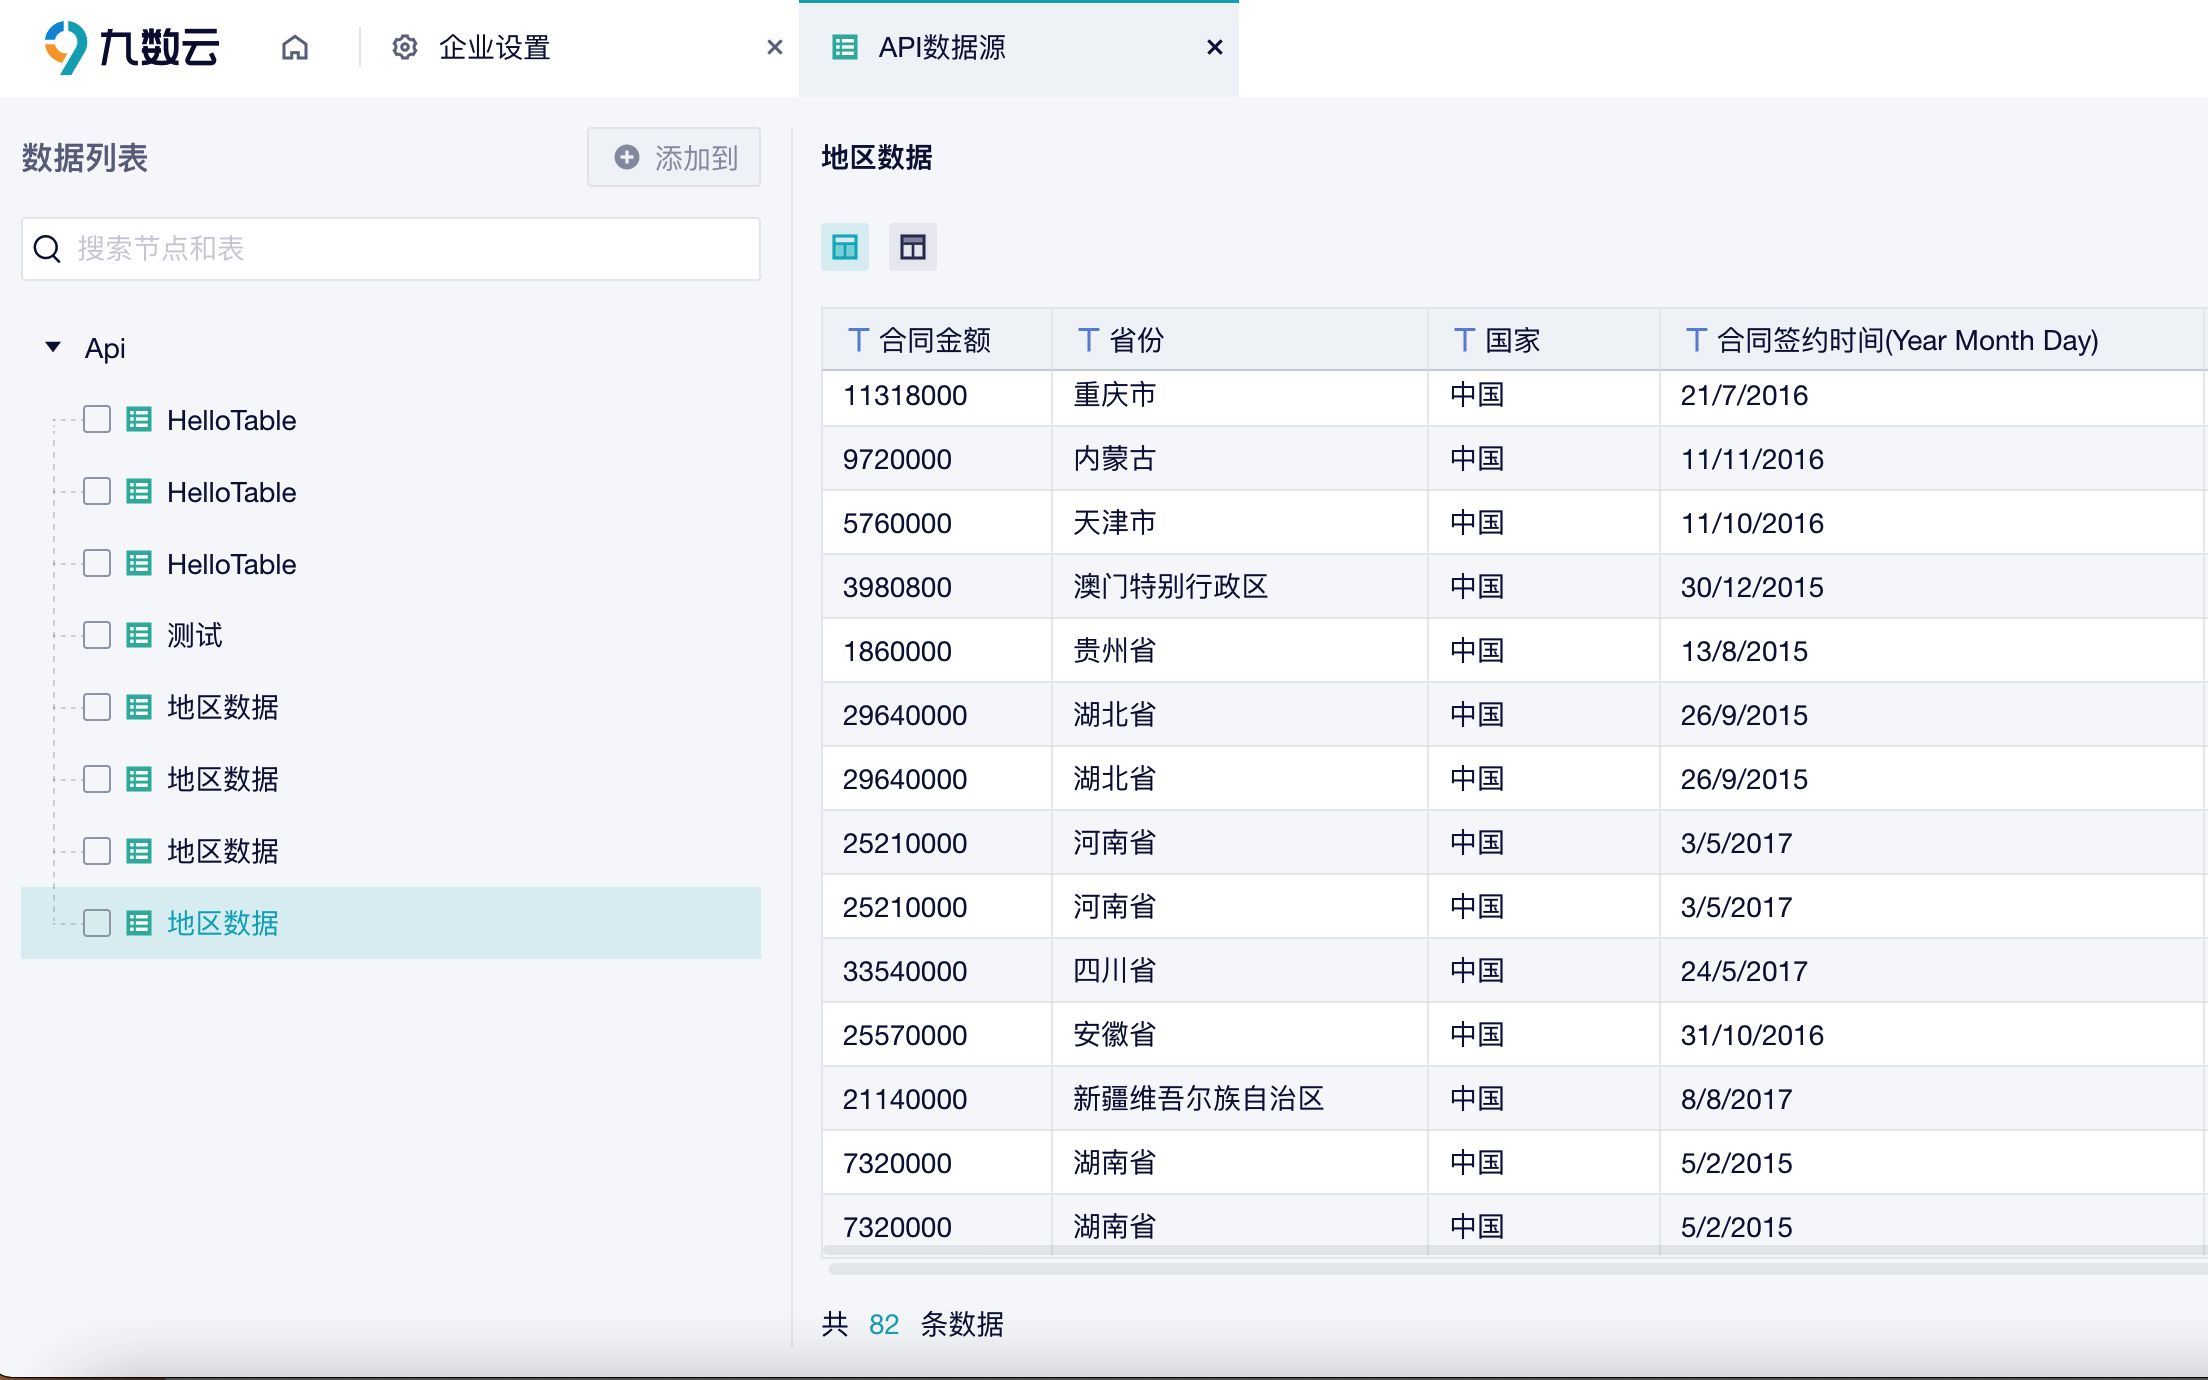Collapse the Api tree node
Image resolution: width=2208 pixels, height=1380 pixels.
[x=53, y=347]
